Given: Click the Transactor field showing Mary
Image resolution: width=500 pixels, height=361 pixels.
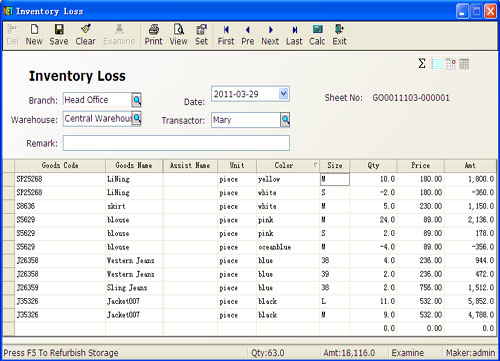Looking at the screenshot, I should point(246,120).
